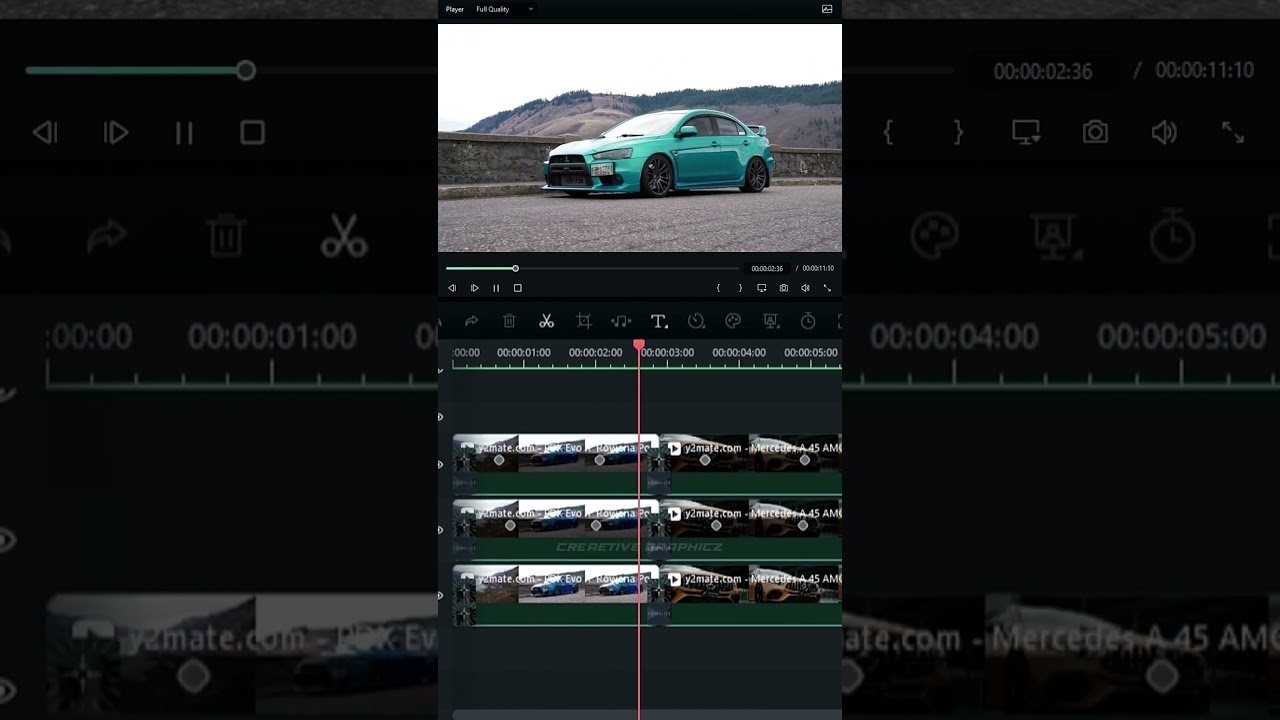The image size is (1280, 720).
Task: Set the mark in point with left brace
Action: click(x=718, y=288)
